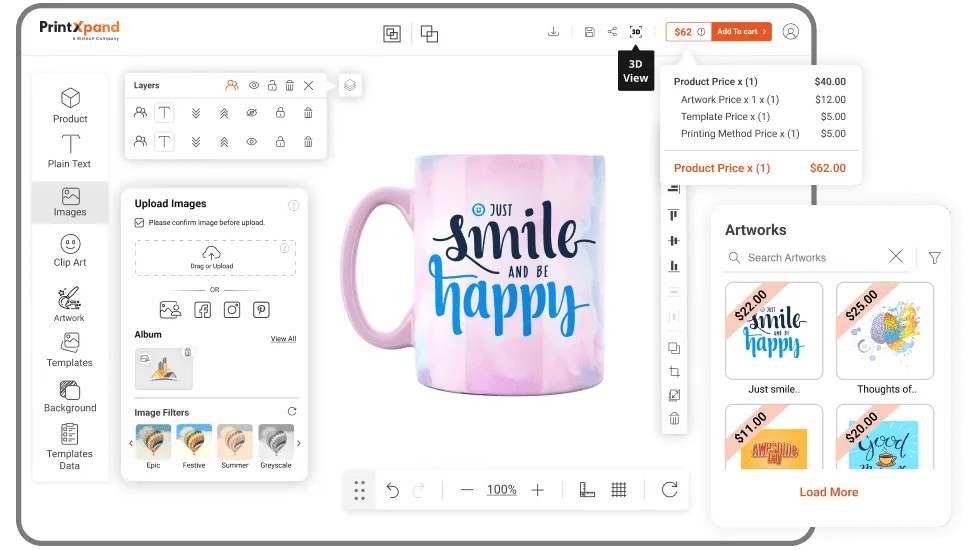Click View All album link
The height and width of the screenshot is (550, 975).
click(284, 339)
